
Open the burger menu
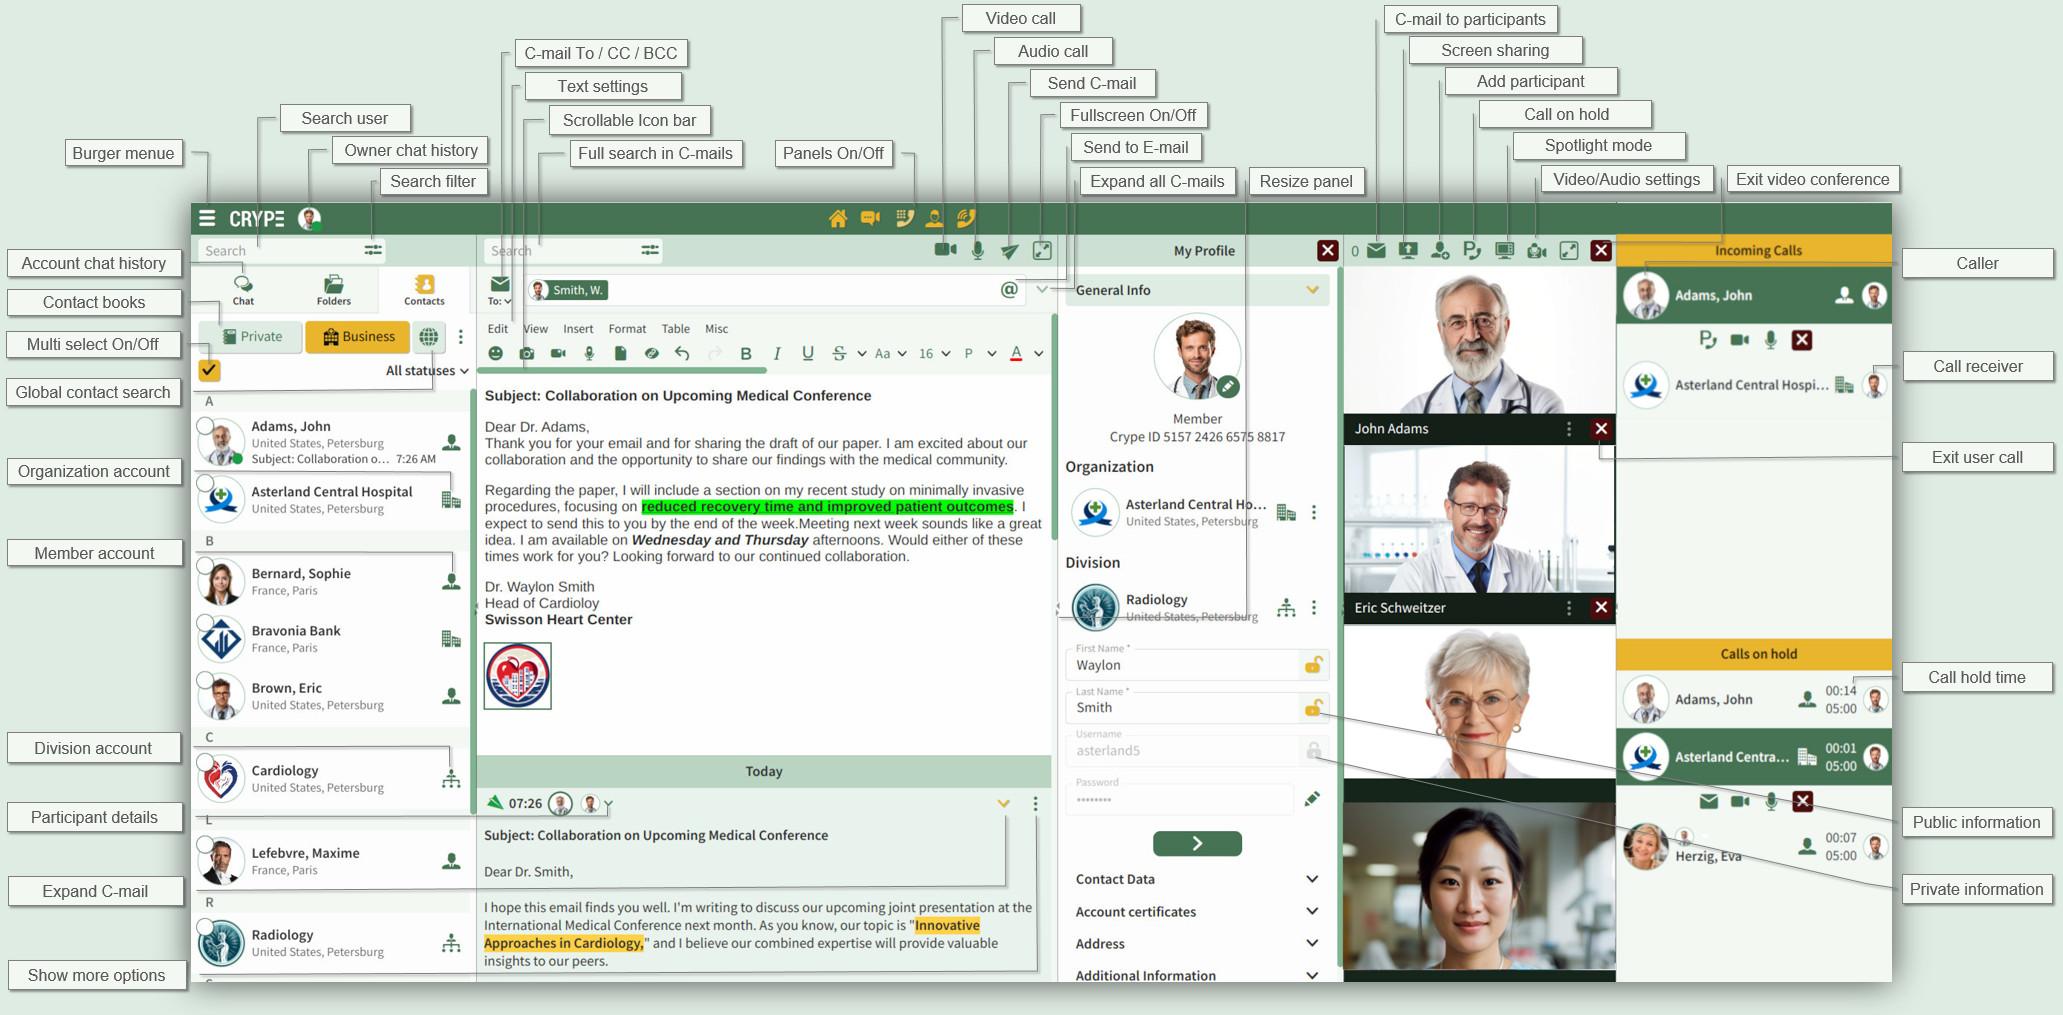pyautogui.click(x=207, y=218)
